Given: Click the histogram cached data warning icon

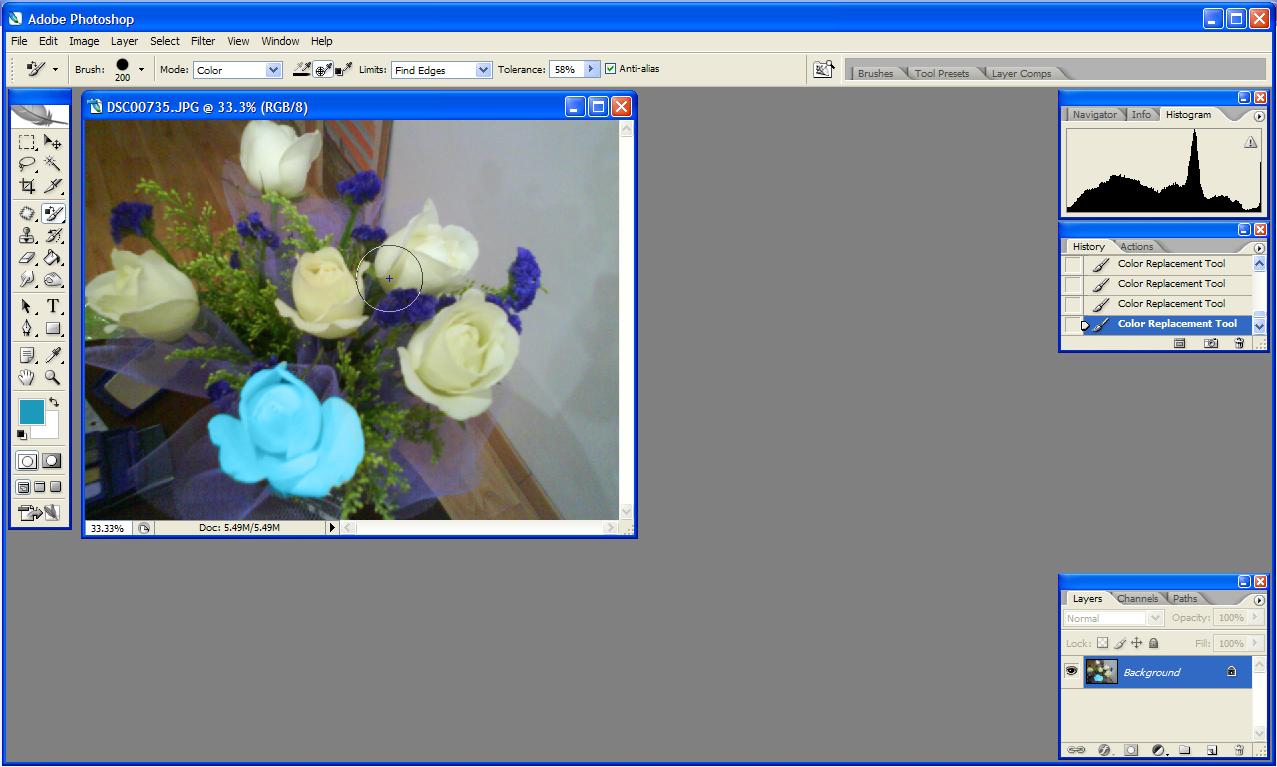Looking at the screenshot, I should tap(1250, 143).
